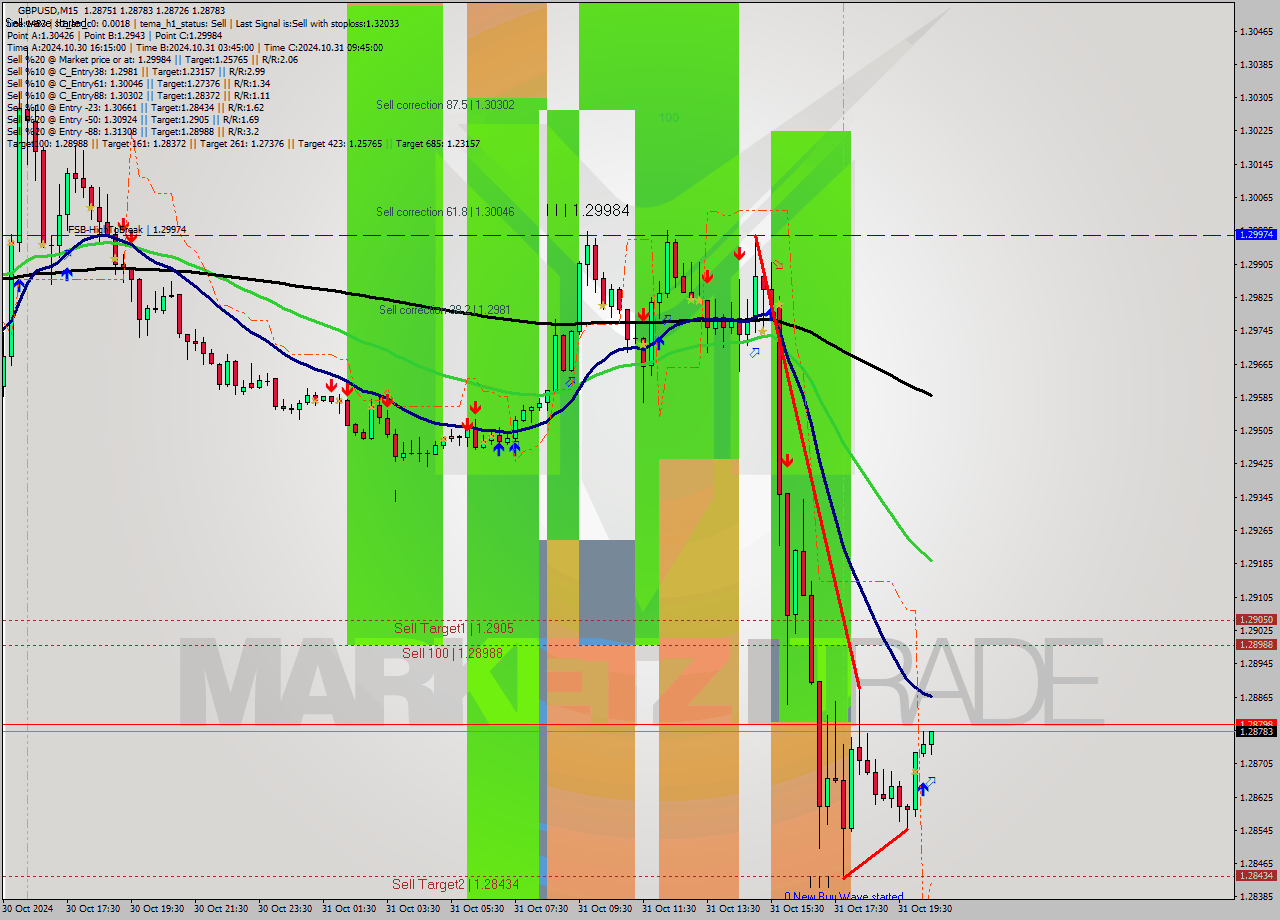Screen dimensions: 1280x920
Task: Click the 1.28865 price axis value
Action: (1256, 698)
